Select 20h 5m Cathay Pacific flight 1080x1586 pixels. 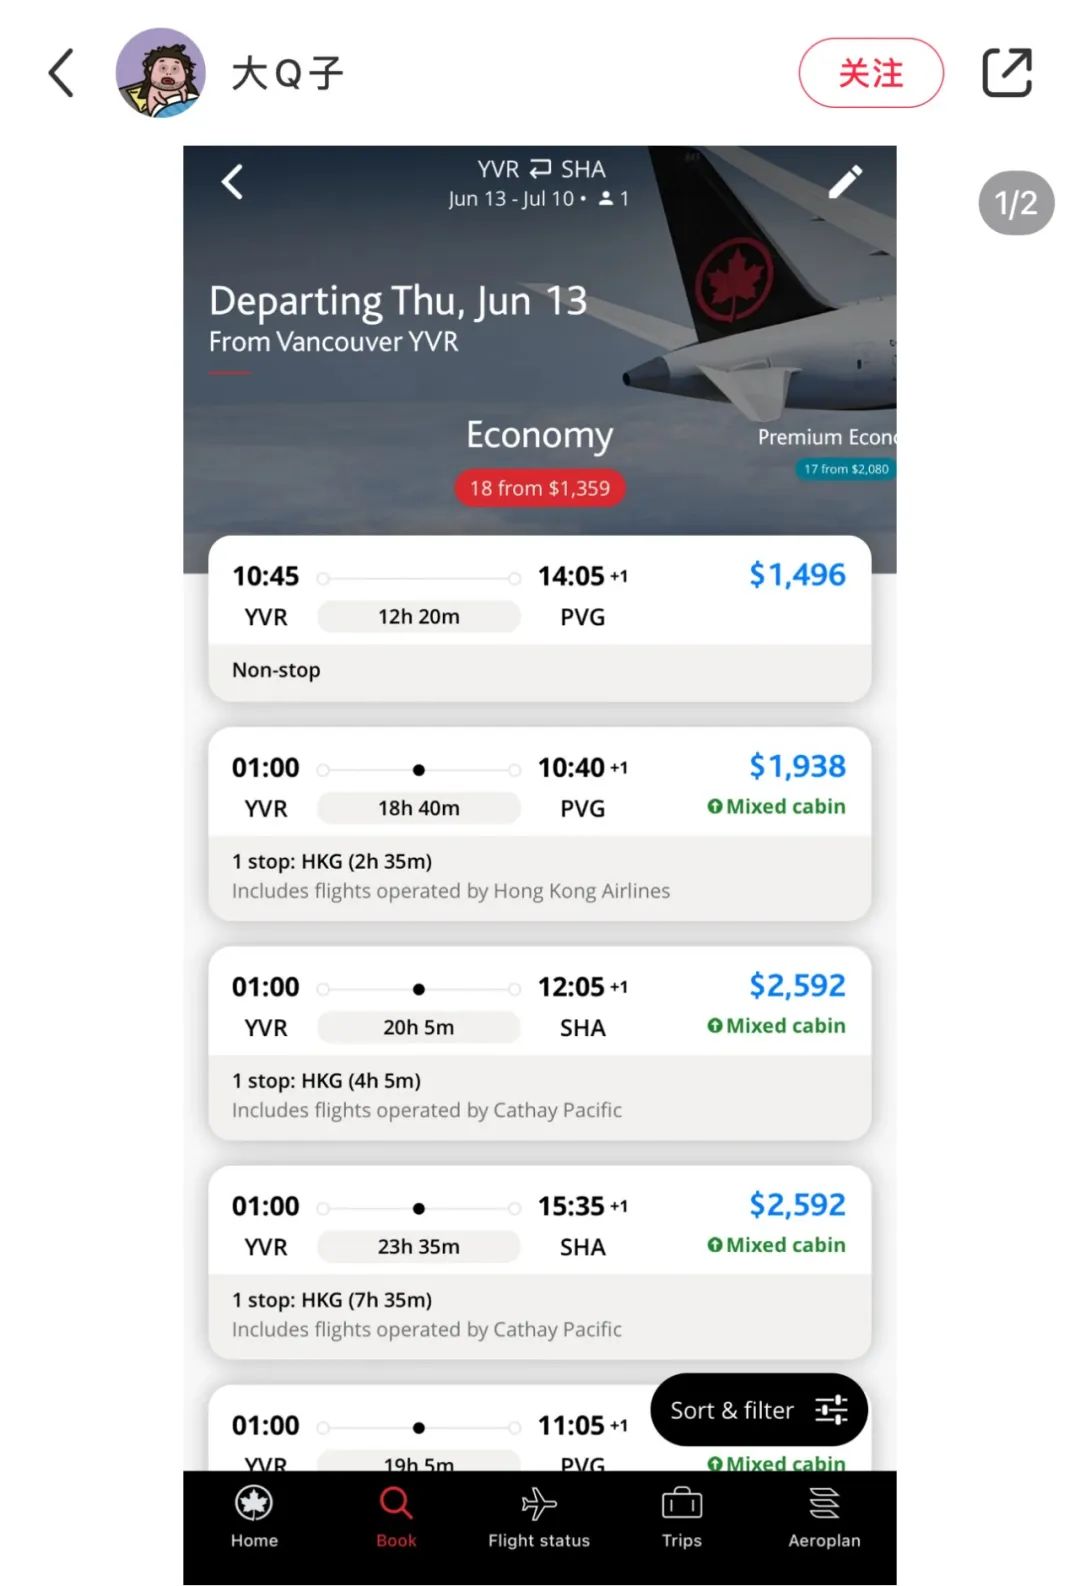pyautogui.click(x=540, y=1043)
